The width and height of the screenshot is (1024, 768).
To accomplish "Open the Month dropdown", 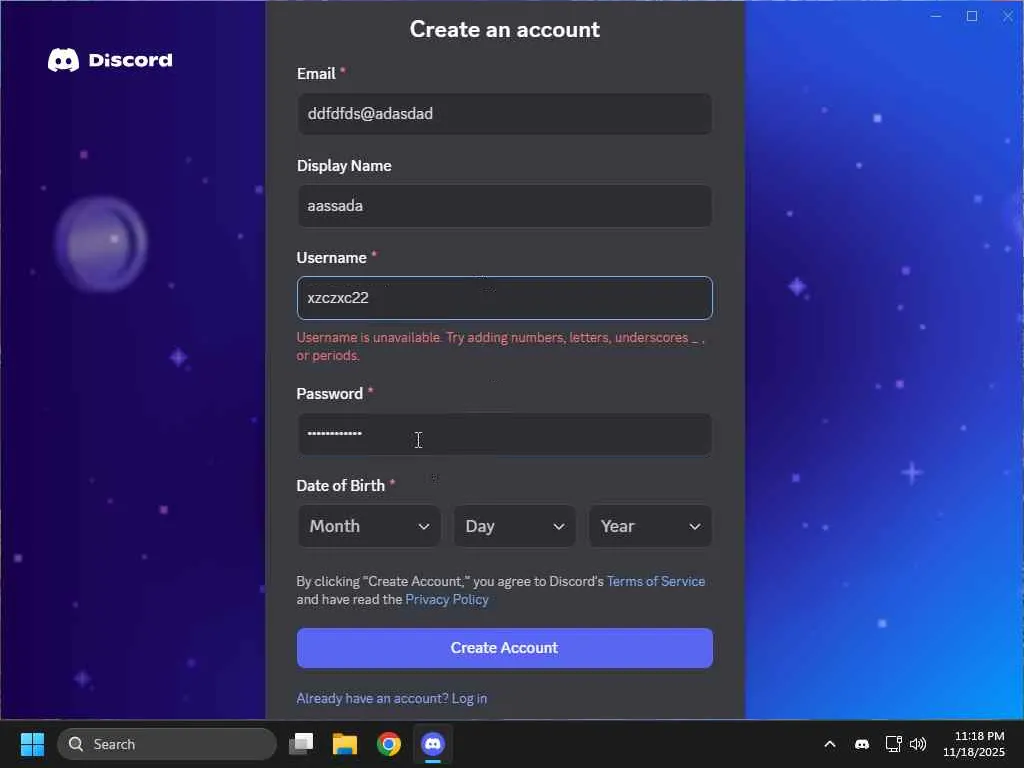I will point(369,526).
